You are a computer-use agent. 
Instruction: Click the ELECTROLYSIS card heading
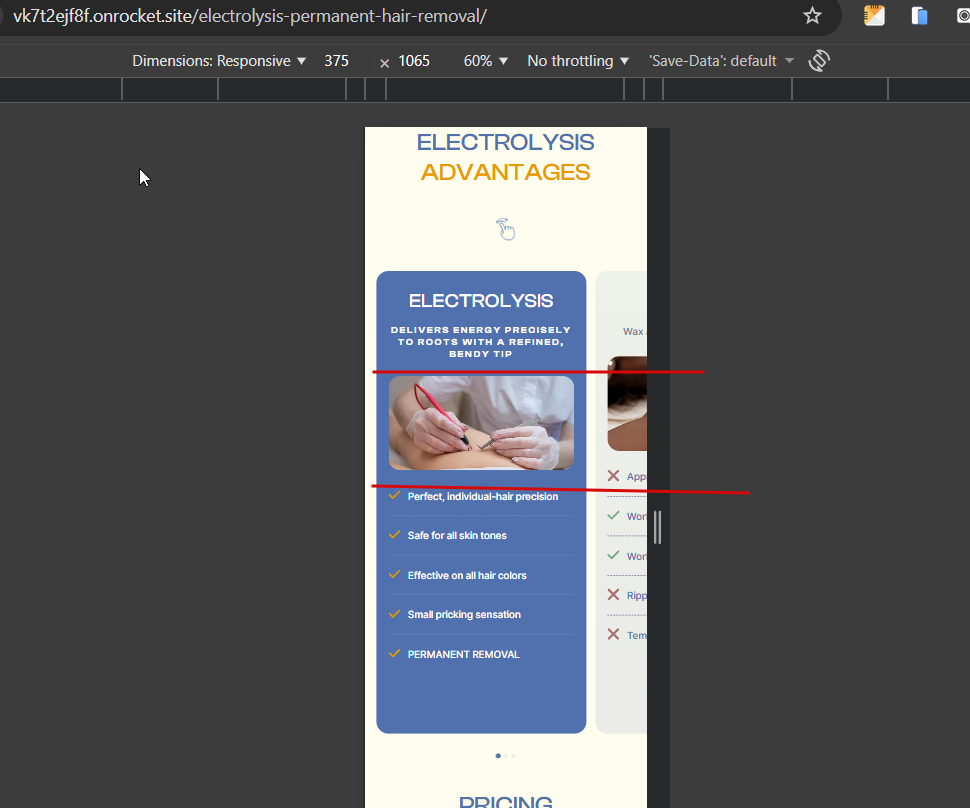tap(481, 301)
